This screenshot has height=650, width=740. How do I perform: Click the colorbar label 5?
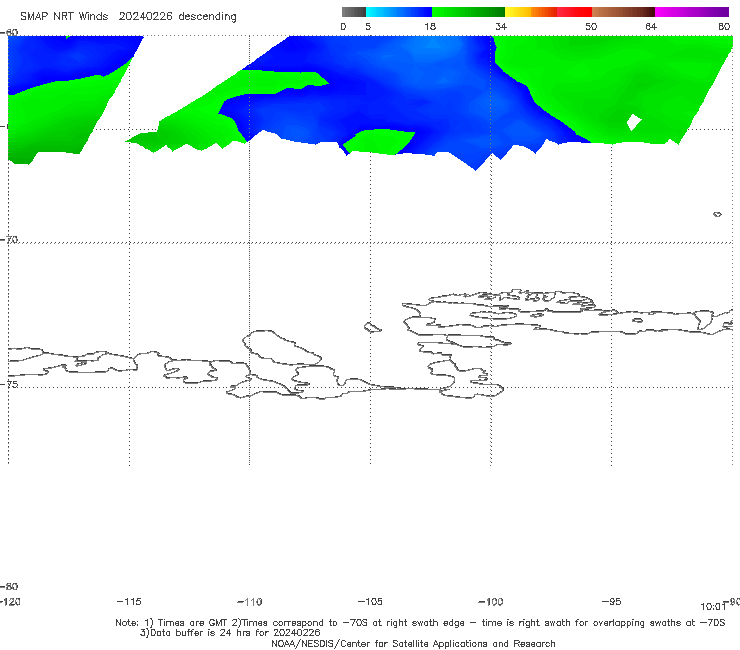tap(368, 26)
